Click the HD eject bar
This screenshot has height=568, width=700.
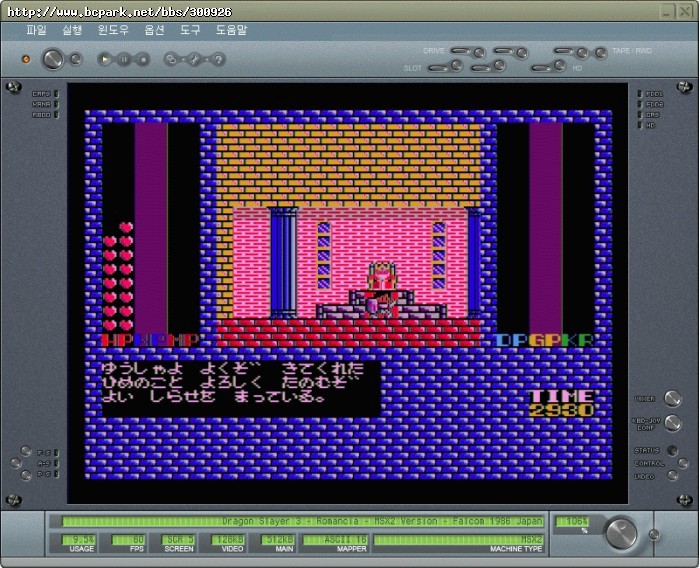(541, 68)
